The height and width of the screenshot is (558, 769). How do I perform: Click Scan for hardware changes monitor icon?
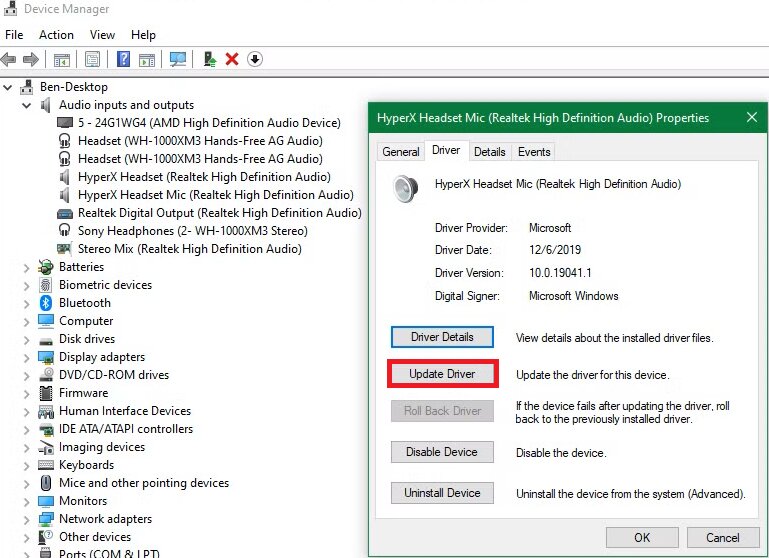[178, 59]
